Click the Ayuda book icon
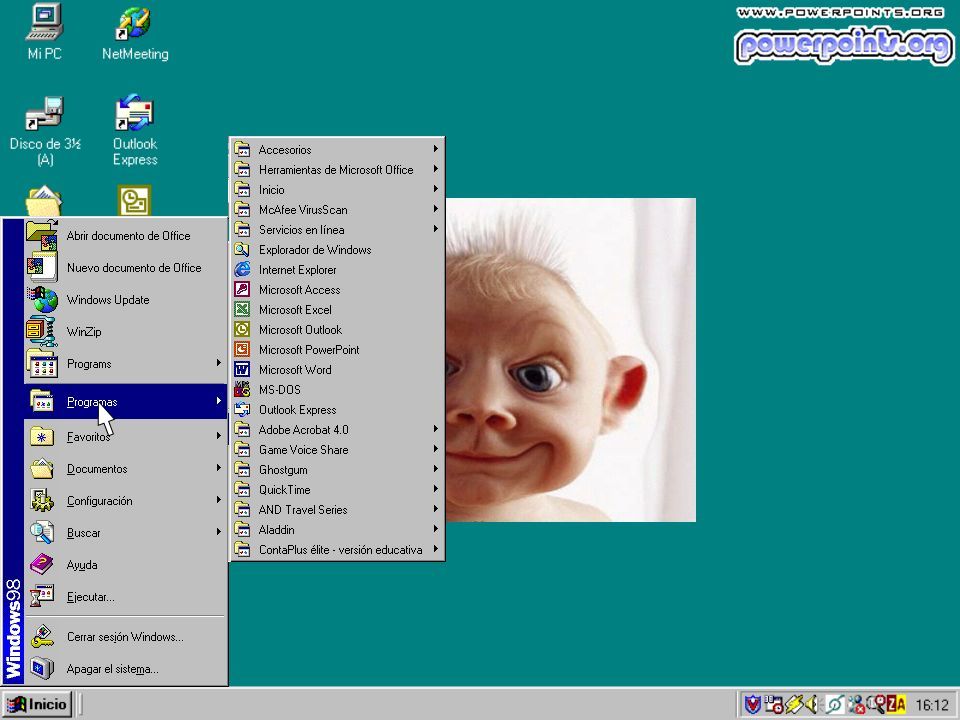 click(x=42, y=564)
